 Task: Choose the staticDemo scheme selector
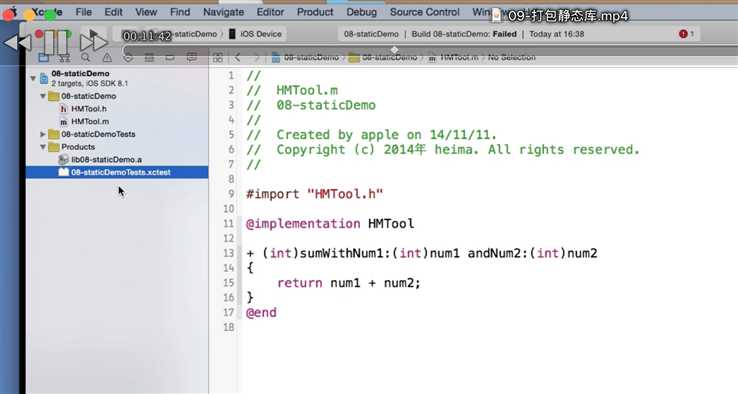point(195,34)
